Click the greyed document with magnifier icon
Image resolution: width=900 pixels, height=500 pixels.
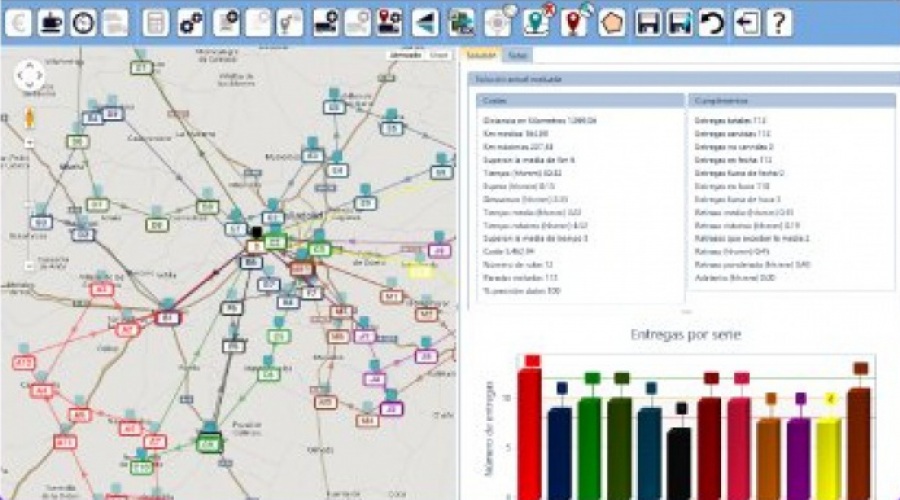click(258, 23)
